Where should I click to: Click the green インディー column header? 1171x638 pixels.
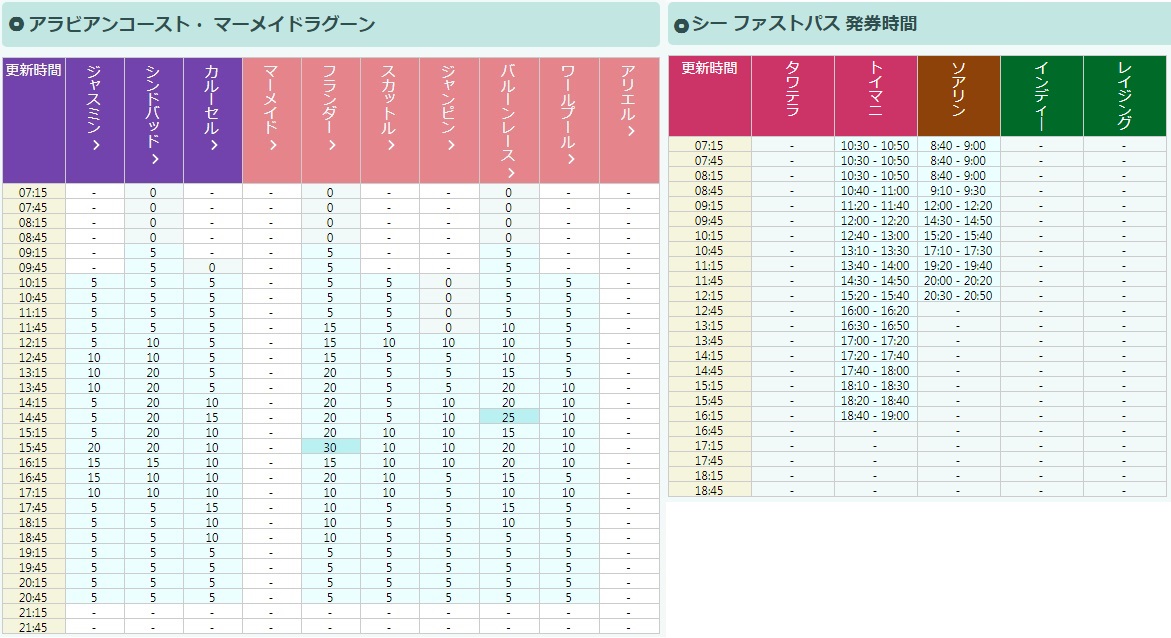coord(1041,90)
